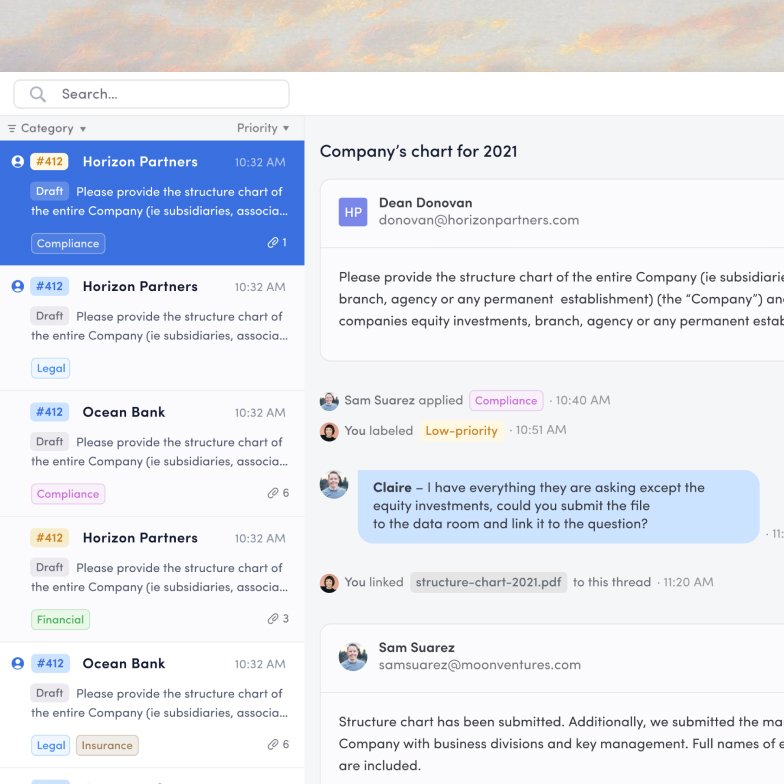784x784 pixels.
Task: Click the avatar beside the Claire chat bubble
Action: pyautogui.click(x=334, y=485)
